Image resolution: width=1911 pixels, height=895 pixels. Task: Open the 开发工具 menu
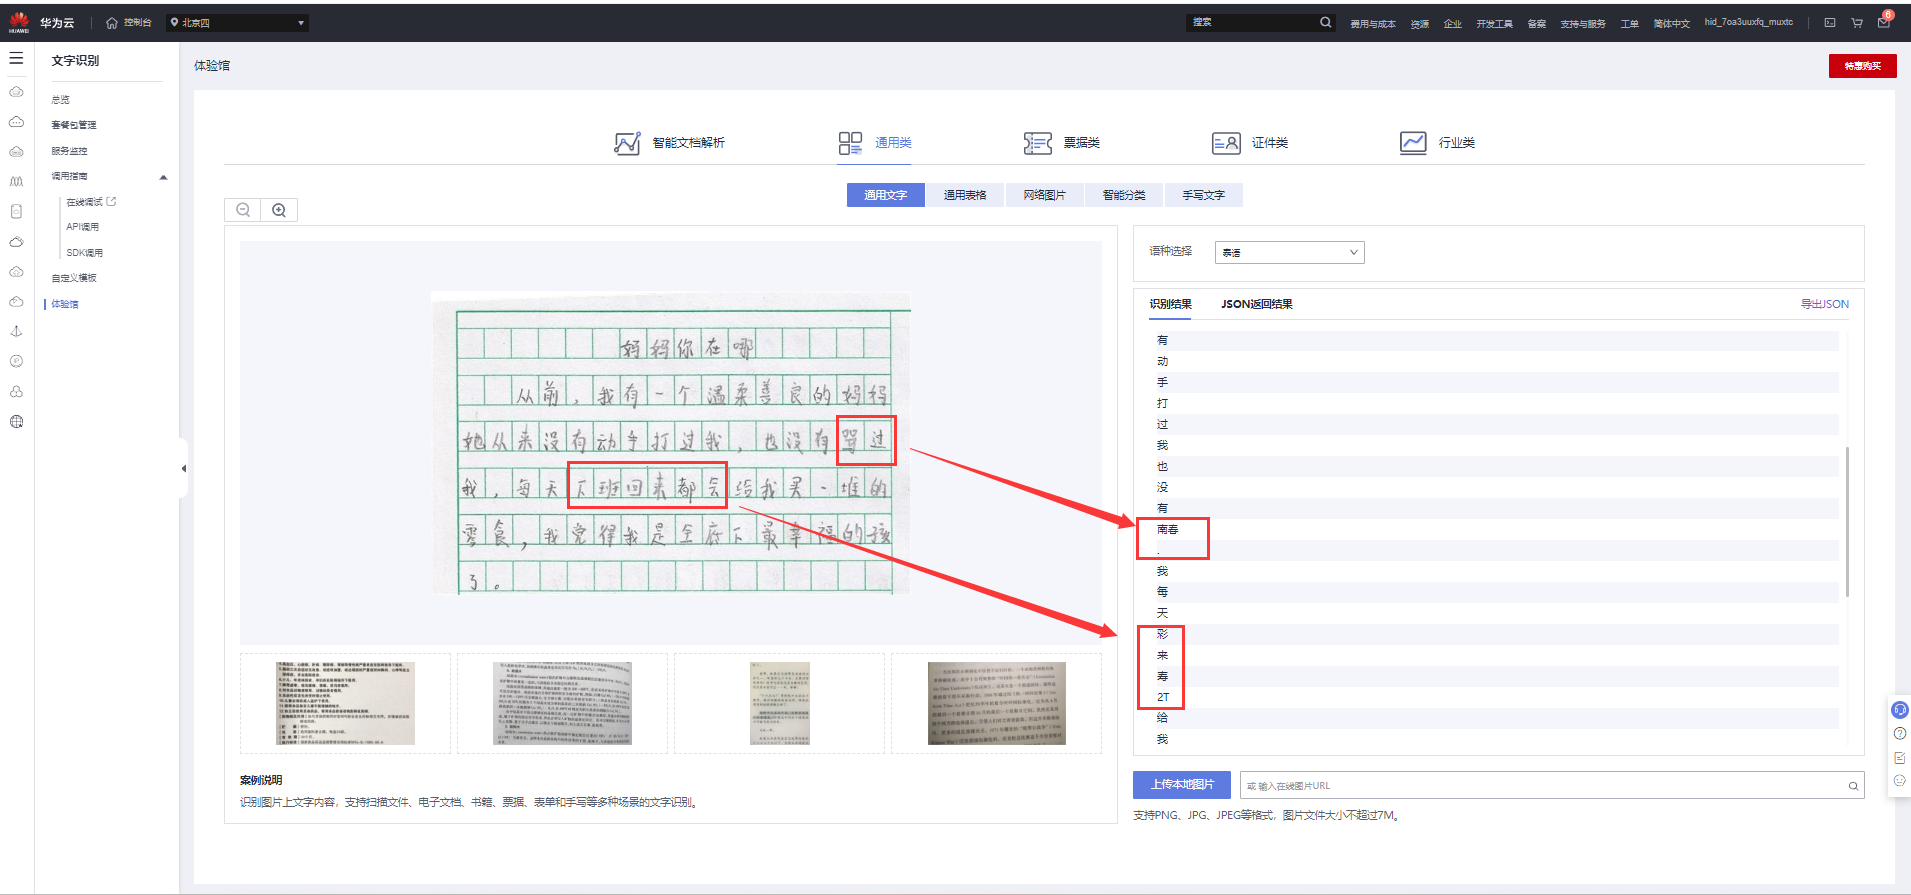click(x=1494, y=24)
